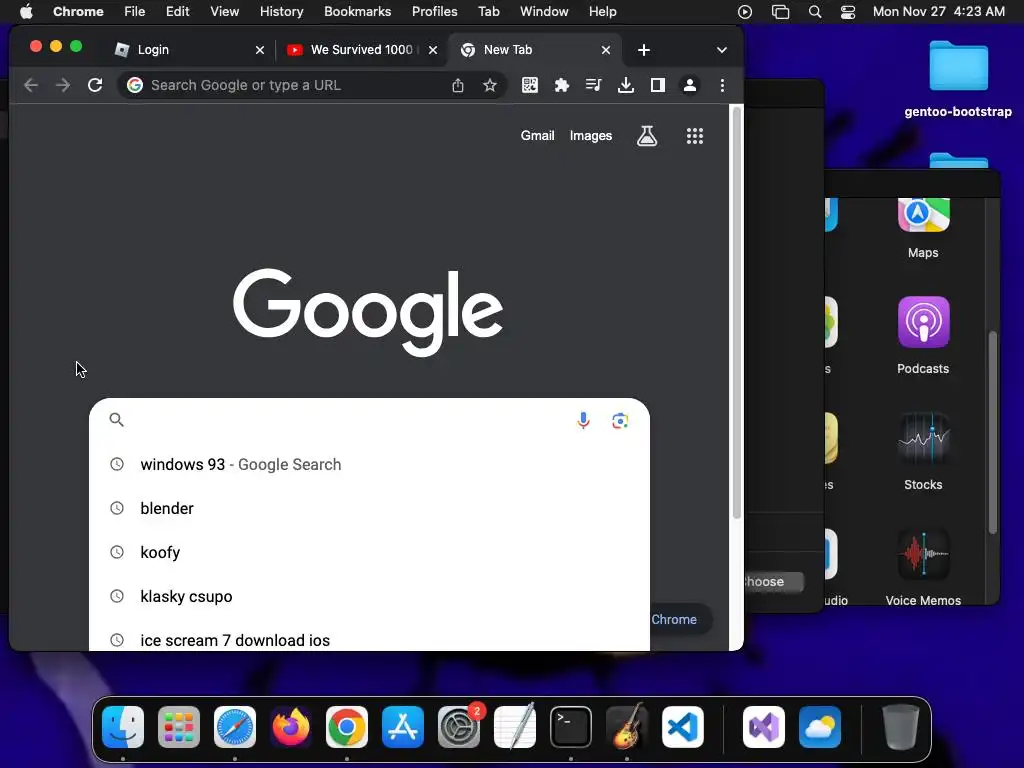Close the YouTube tab
Viewport: 1024px width, 768px height.
point(433,50)
